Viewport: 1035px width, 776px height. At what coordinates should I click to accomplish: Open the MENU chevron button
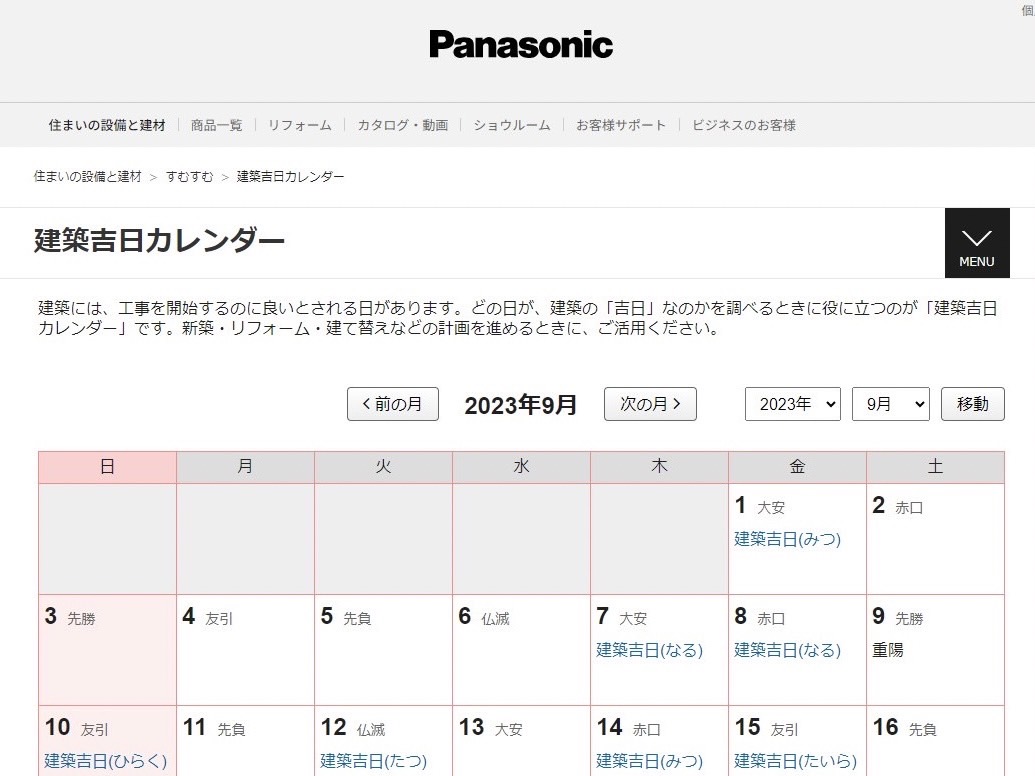coord(977,243)
